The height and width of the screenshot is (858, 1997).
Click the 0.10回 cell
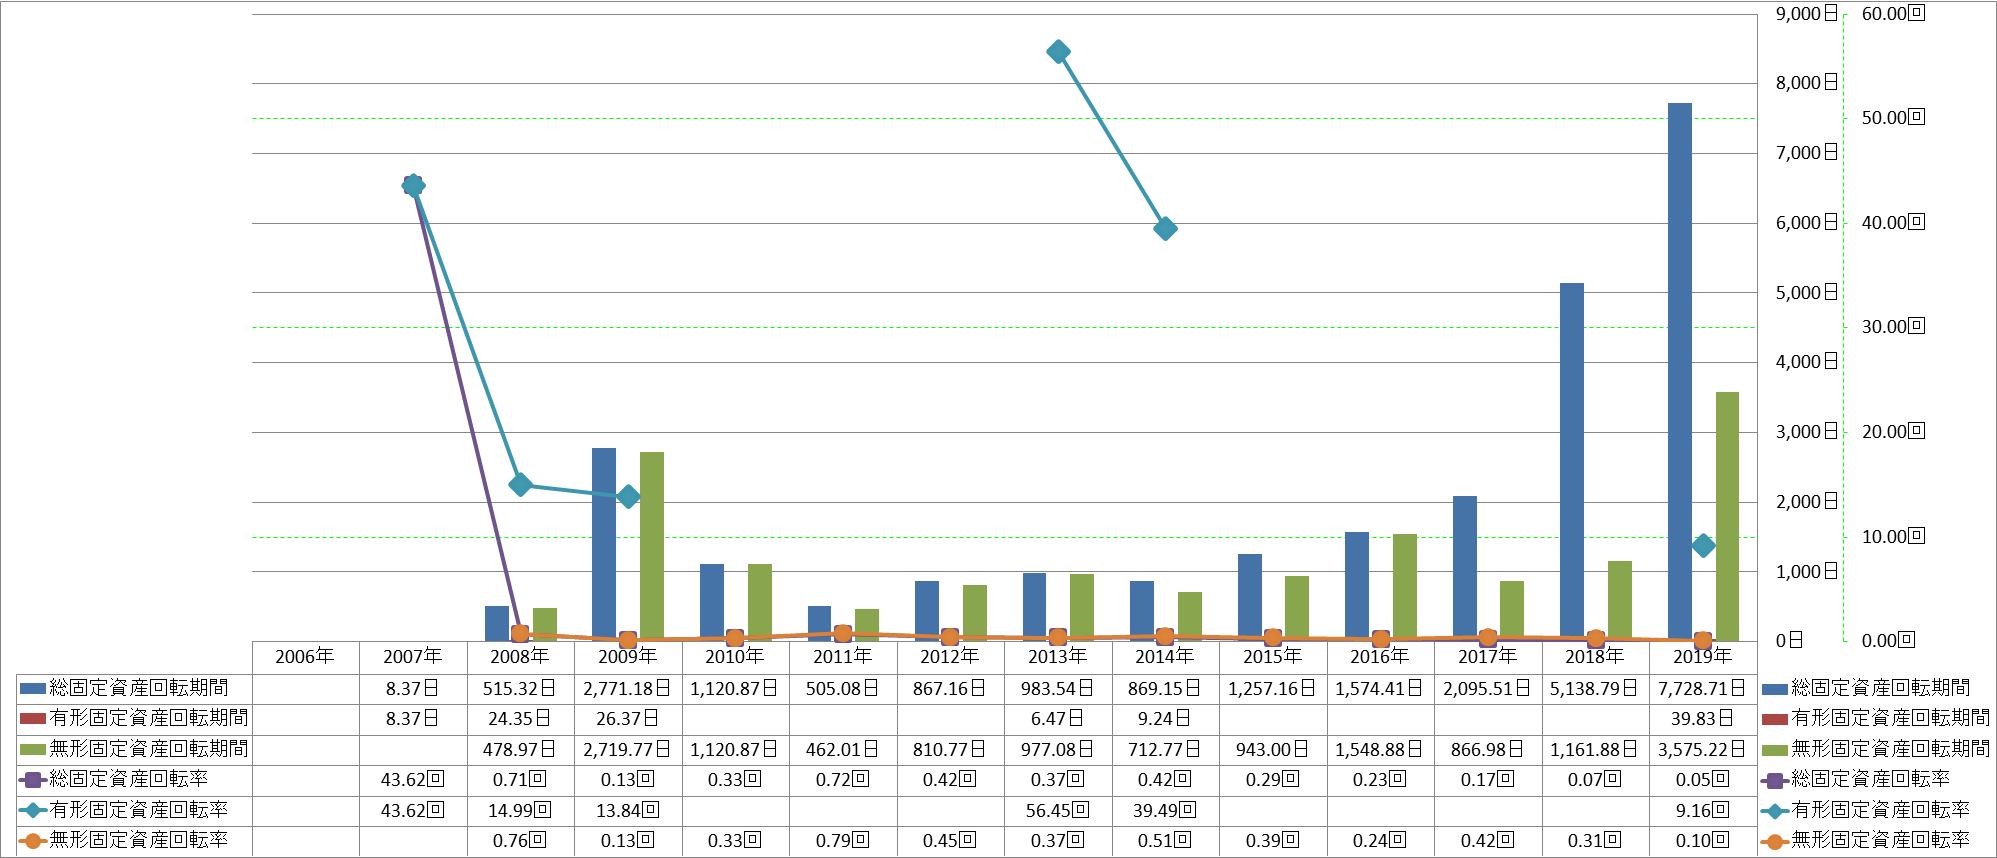(1702, 840)
